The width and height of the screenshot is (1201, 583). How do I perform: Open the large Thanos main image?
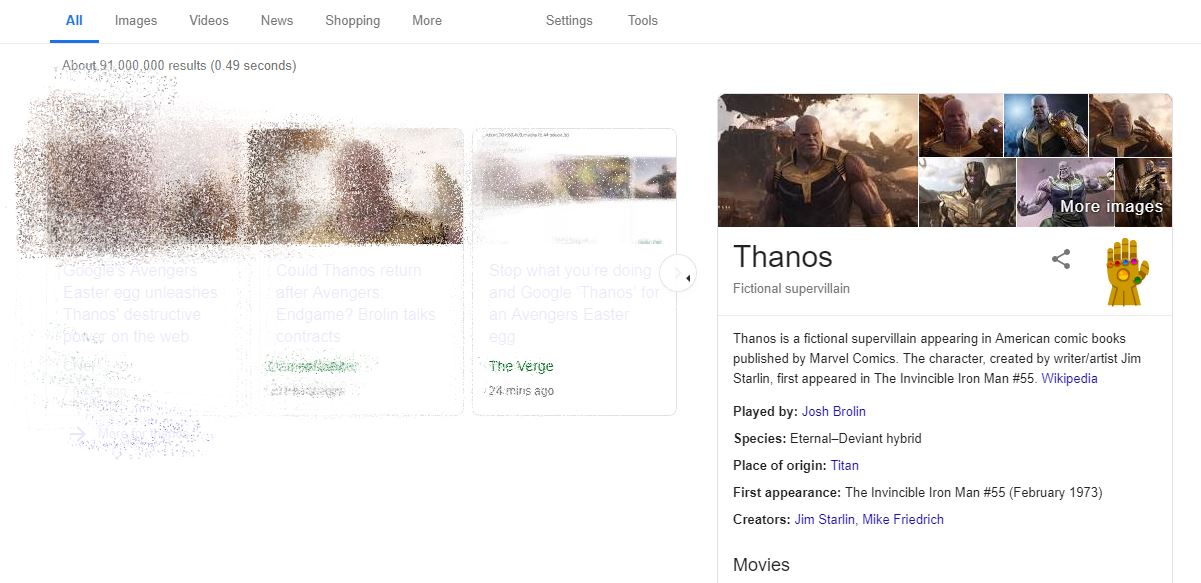point(817,160)
